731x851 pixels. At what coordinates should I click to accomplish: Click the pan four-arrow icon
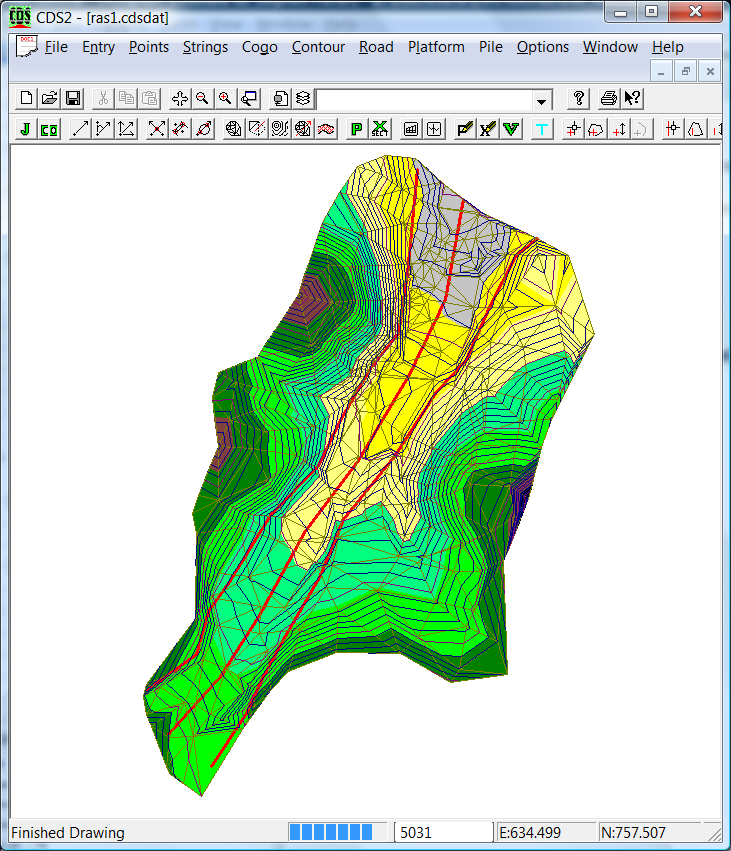180,98
